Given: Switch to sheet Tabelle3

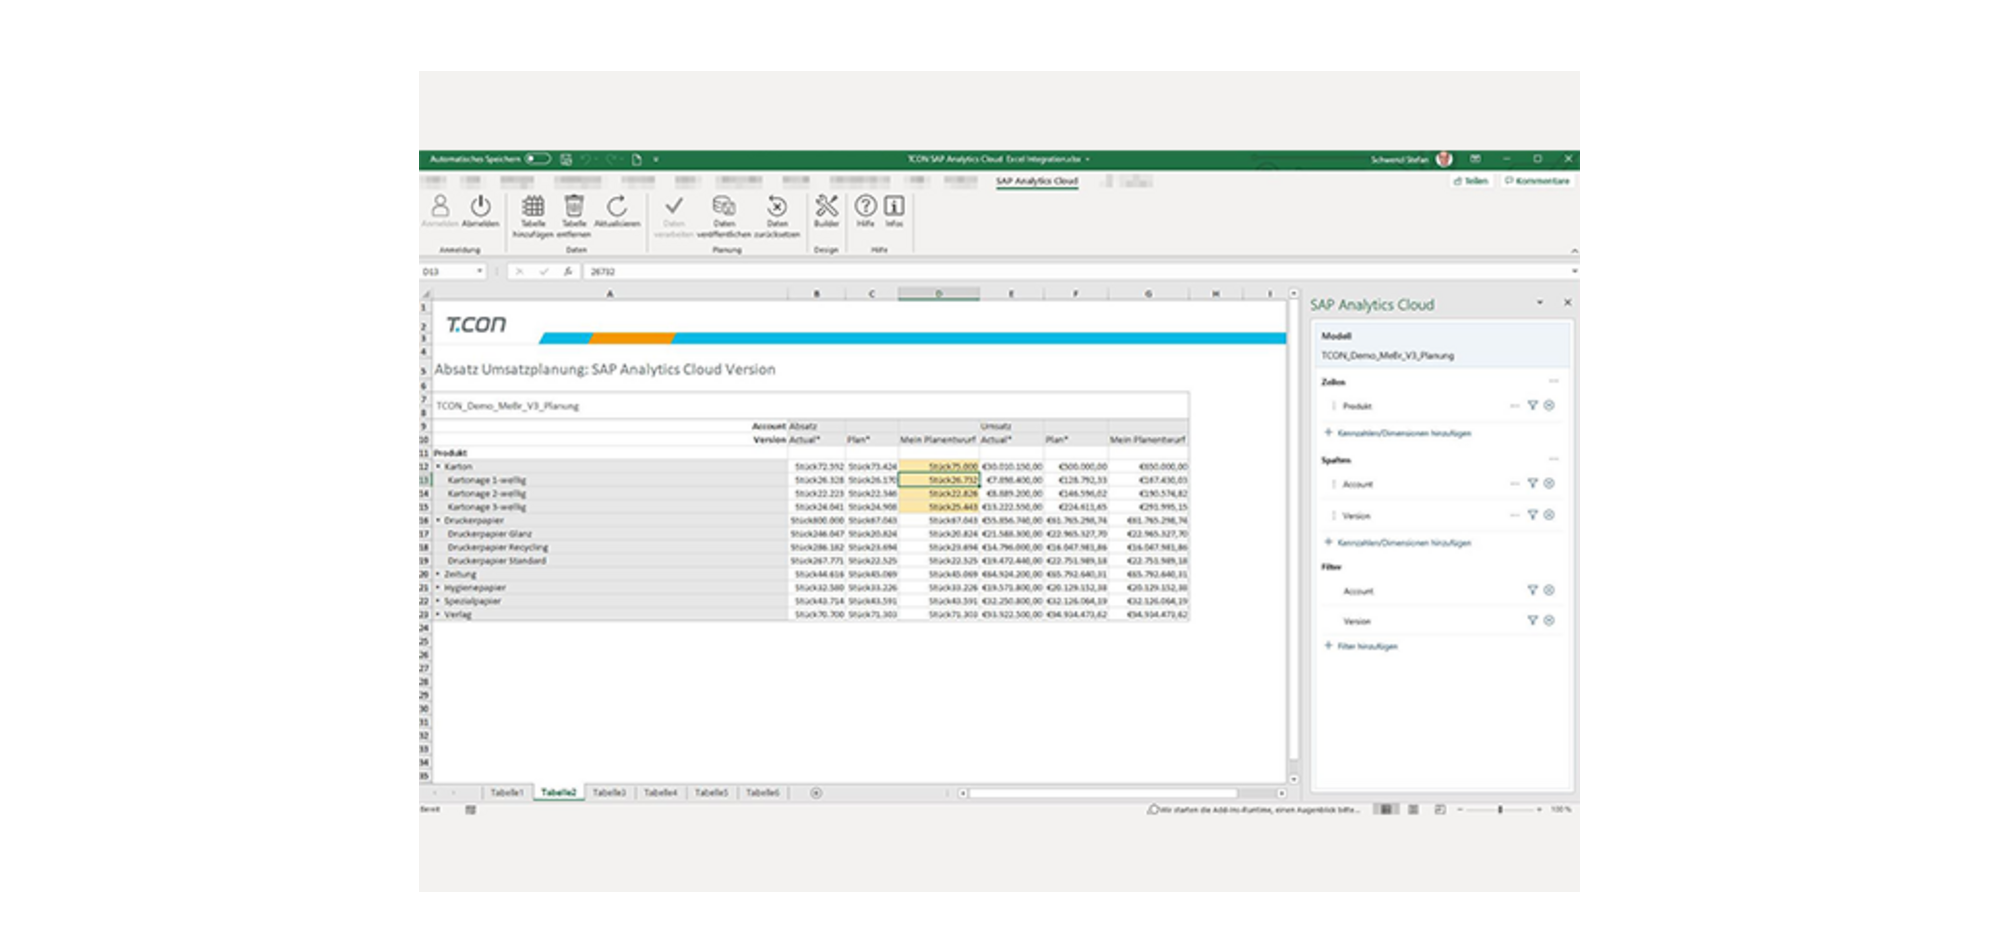Looking at the screenshot, I should [x=609, y=793].
